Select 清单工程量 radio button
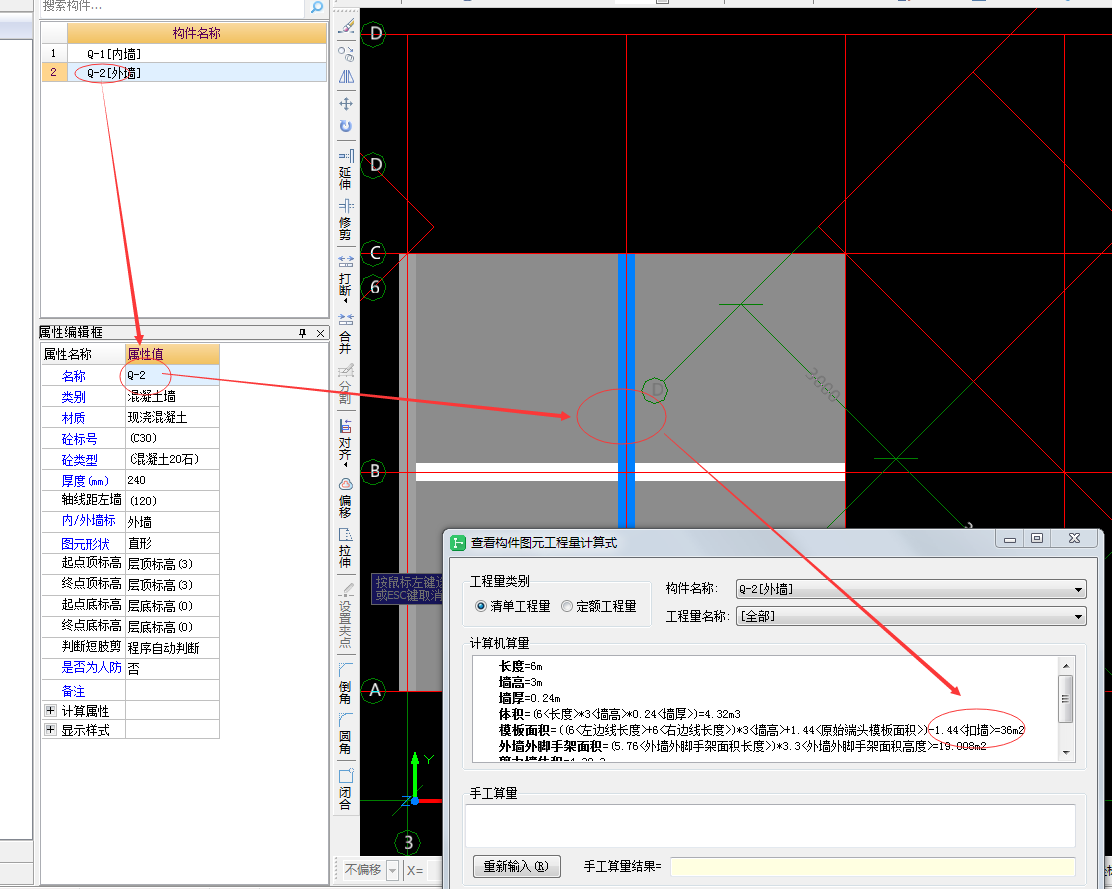The height and width of the screenshot is (889, 1112). pyautogui.click(x=481, y=606)
